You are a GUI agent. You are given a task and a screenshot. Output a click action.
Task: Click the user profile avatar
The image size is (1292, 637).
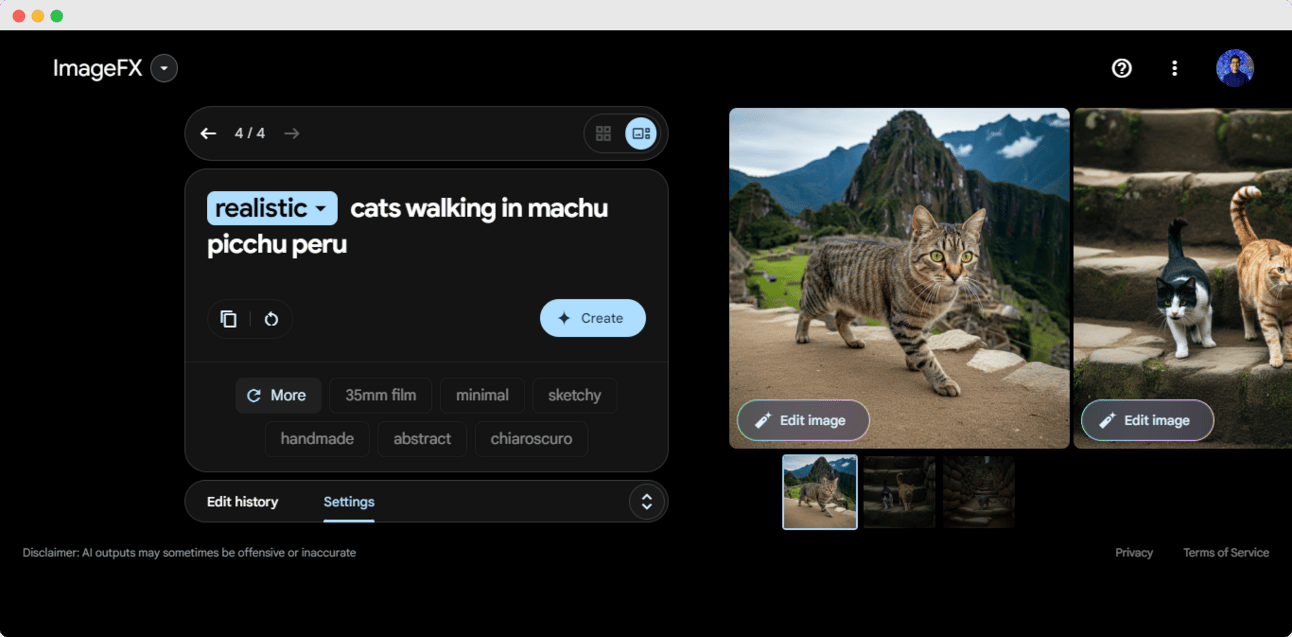pos(1235,68)
